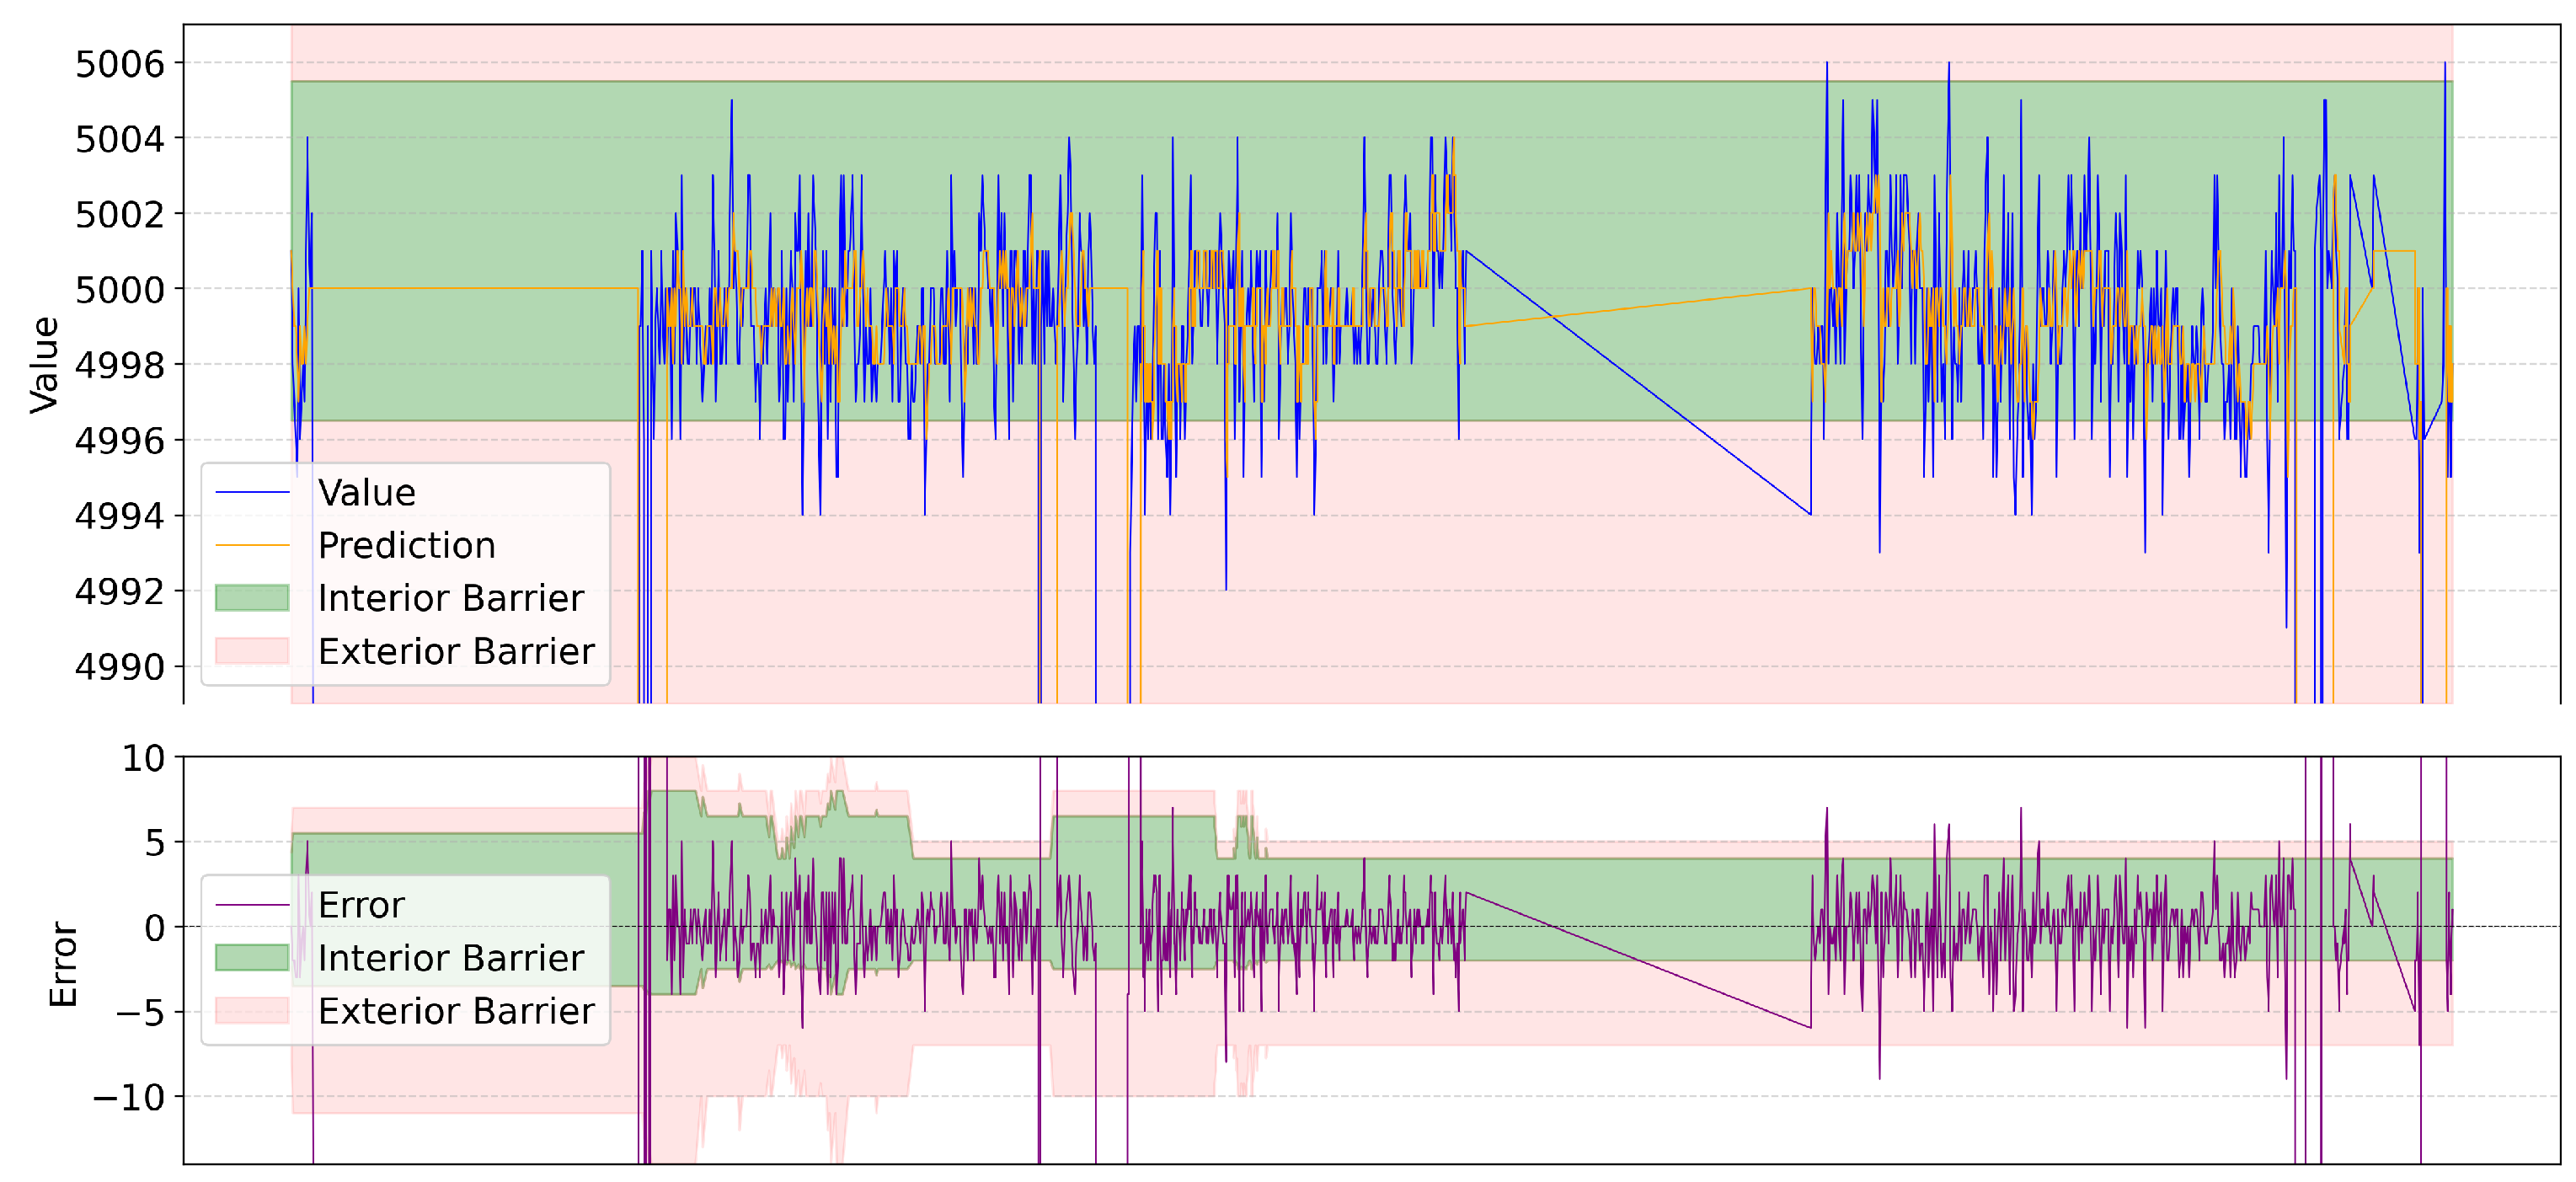Click the 'Error' text in the bottom legend

pyautogui.click(x=361, y=905)
